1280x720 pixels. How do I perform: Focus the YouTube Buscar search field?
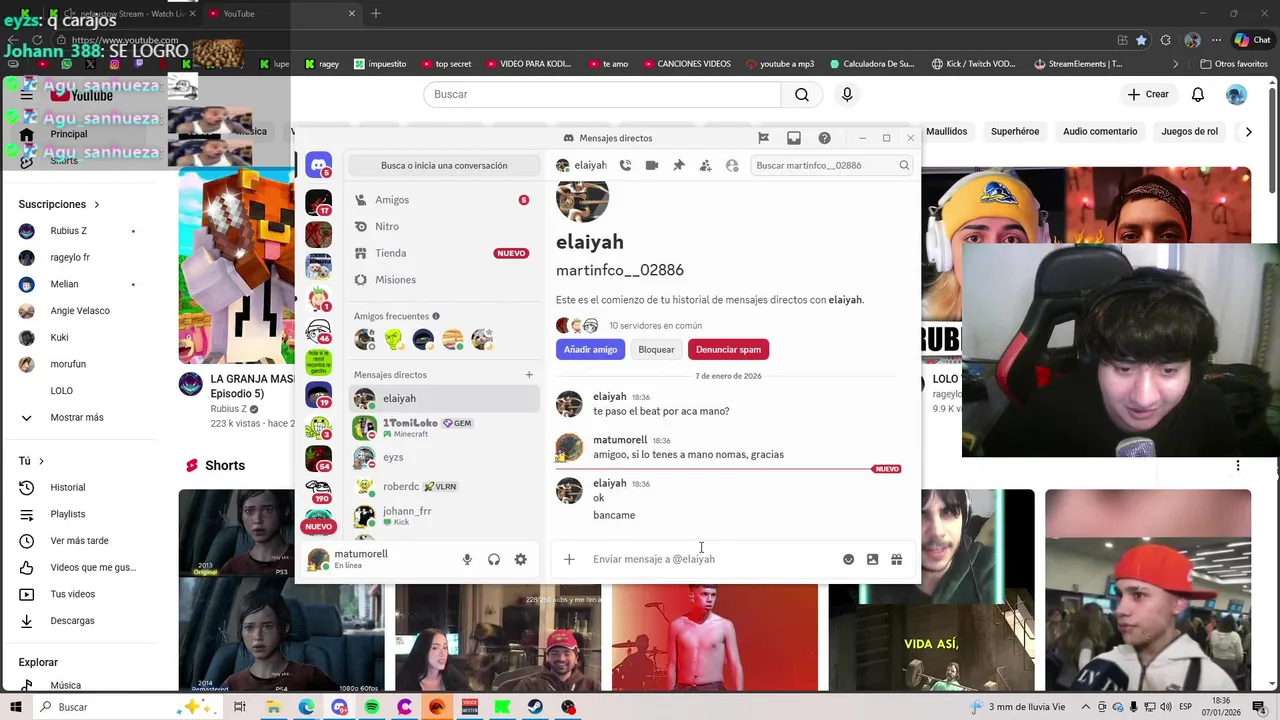coord(602,94)
